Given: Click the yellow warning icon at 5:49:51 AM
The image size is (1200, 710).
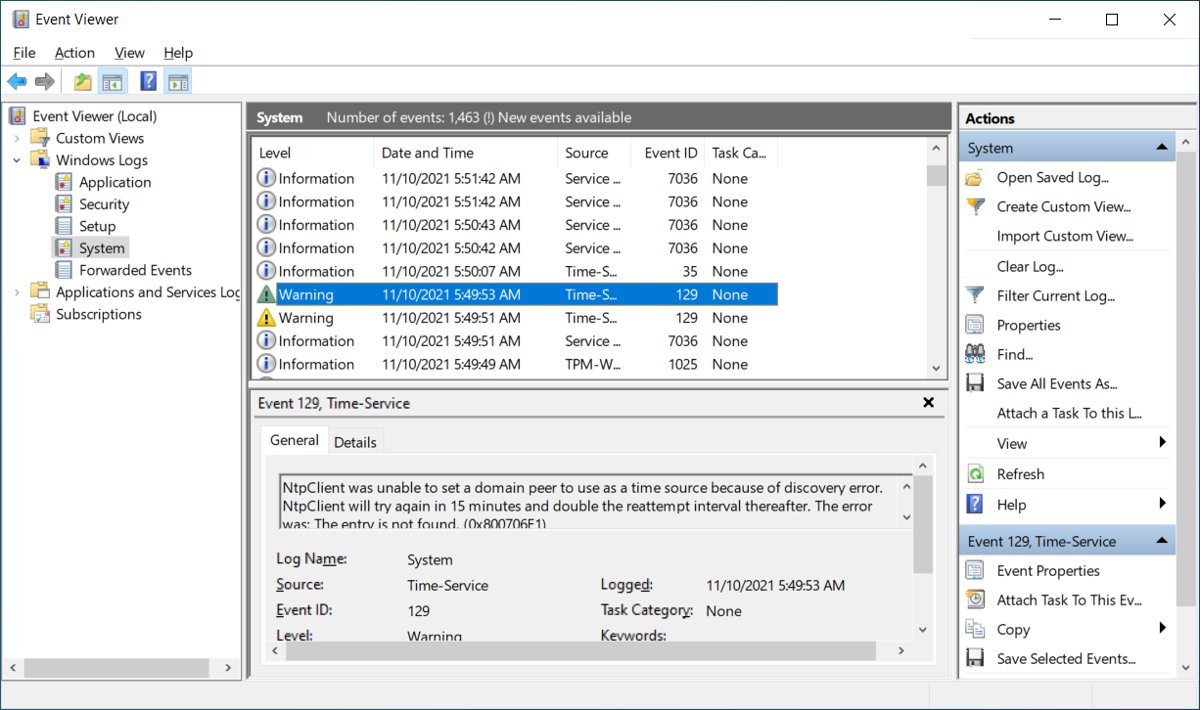Looking at the screenshot, I should coord(266,318).
